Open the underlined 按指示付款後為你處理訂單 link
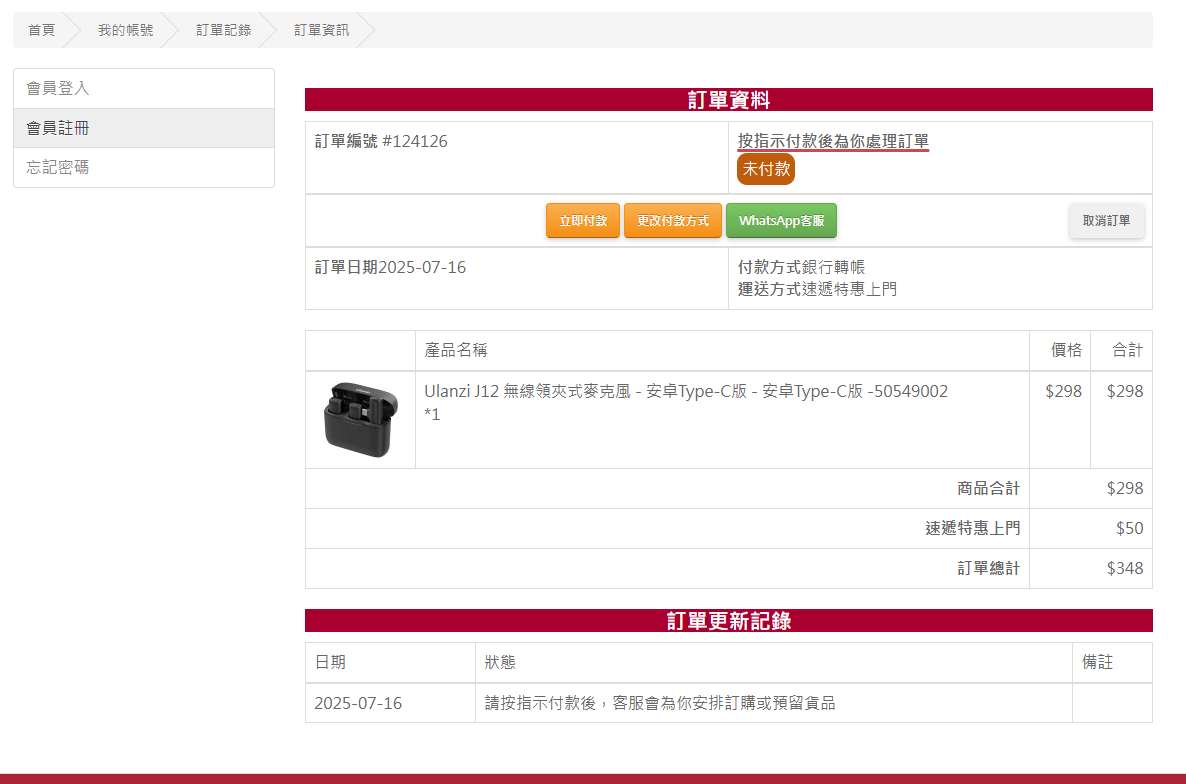 coord(833,141)
